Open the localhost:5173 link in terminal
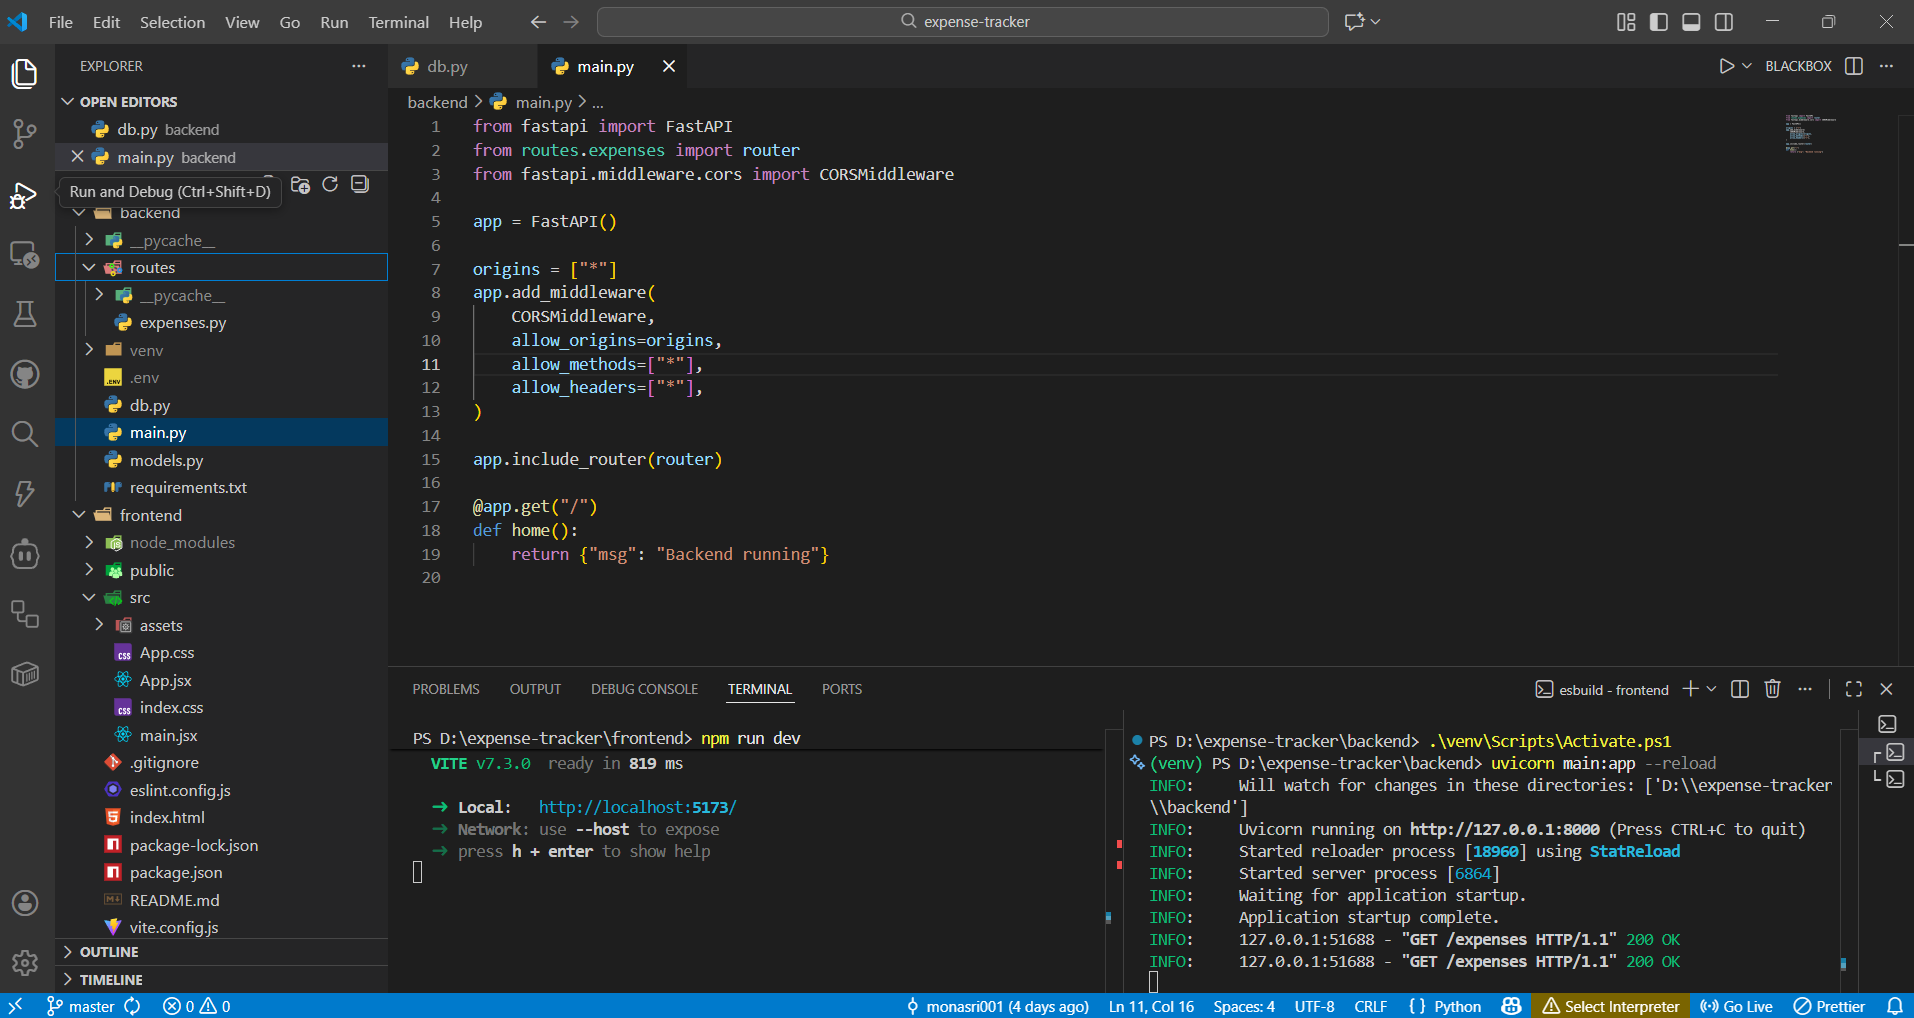 637,807
